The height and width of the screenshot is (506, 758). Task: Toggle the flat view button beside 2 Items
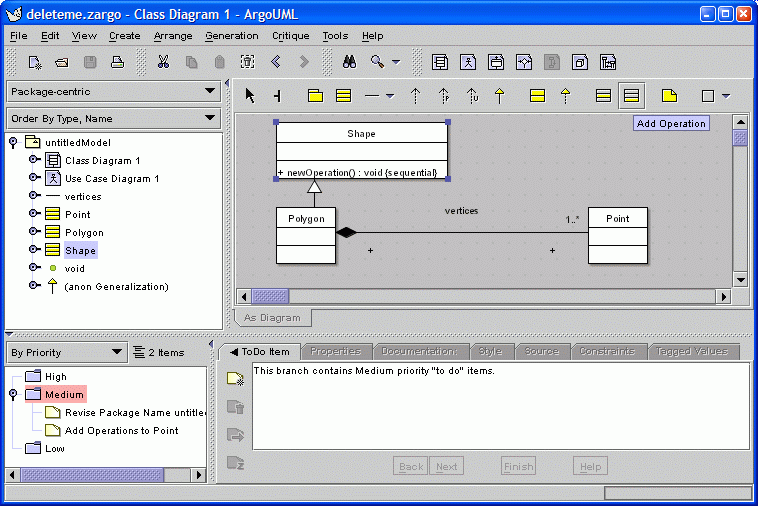[x=139, y=352]
